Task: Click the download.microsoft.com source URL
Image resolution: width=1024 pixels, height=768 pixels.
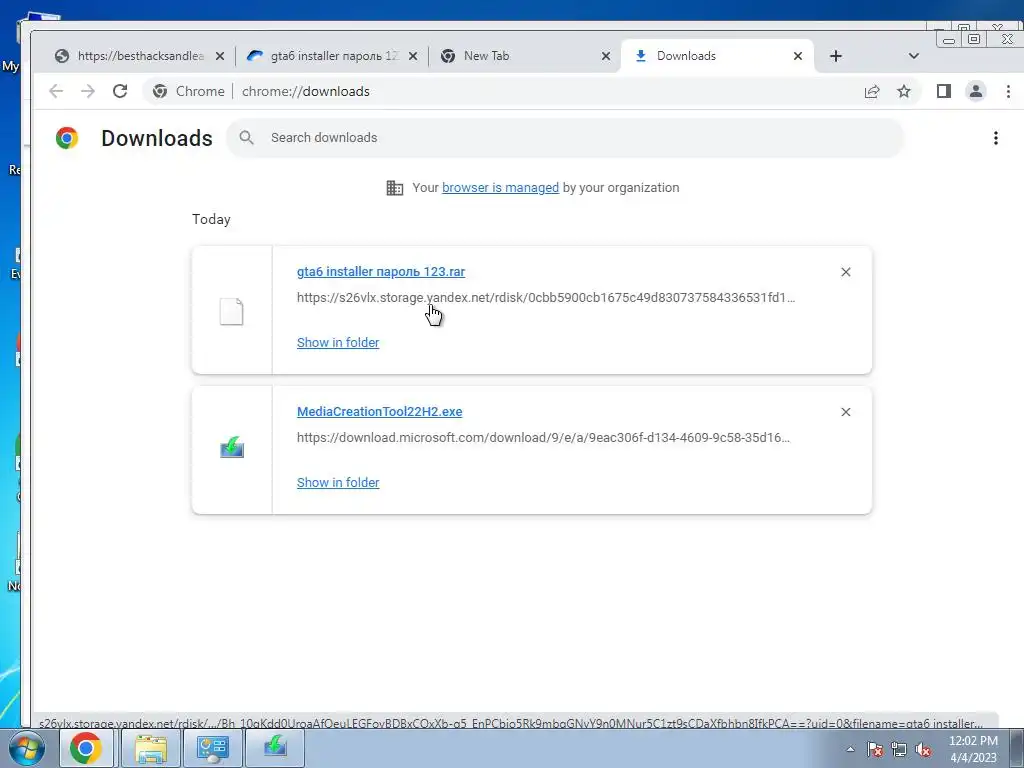Action: 543,438
